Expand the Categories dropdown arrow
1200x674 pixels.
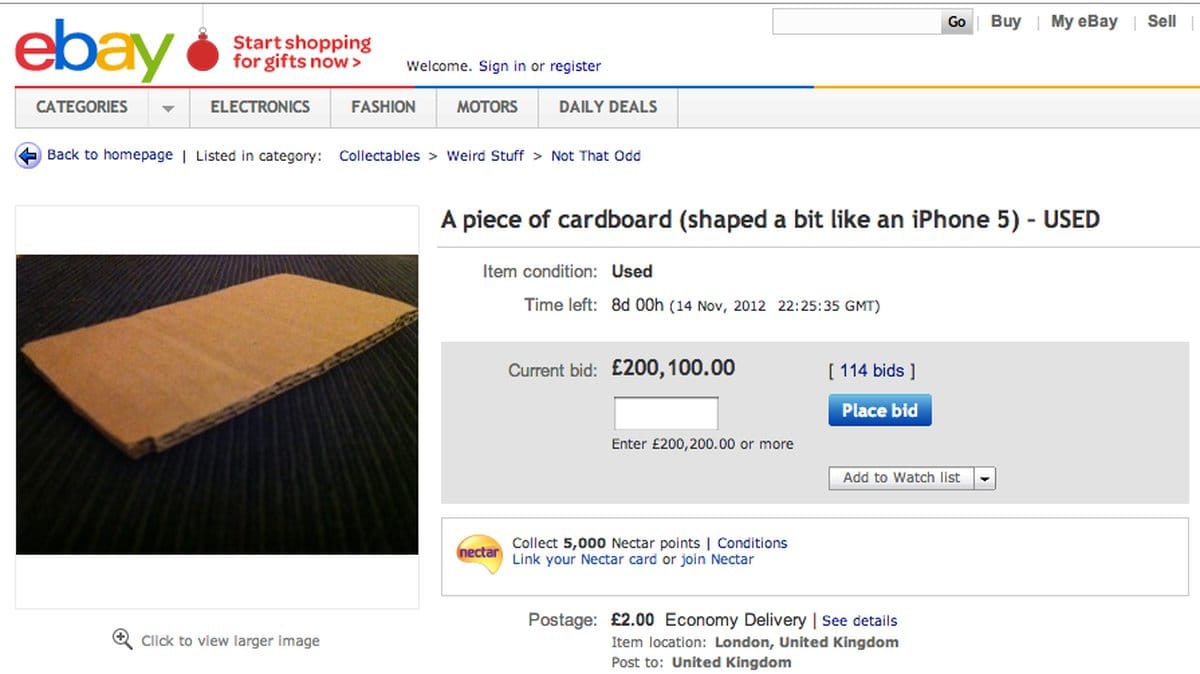(x=168, y=108)
